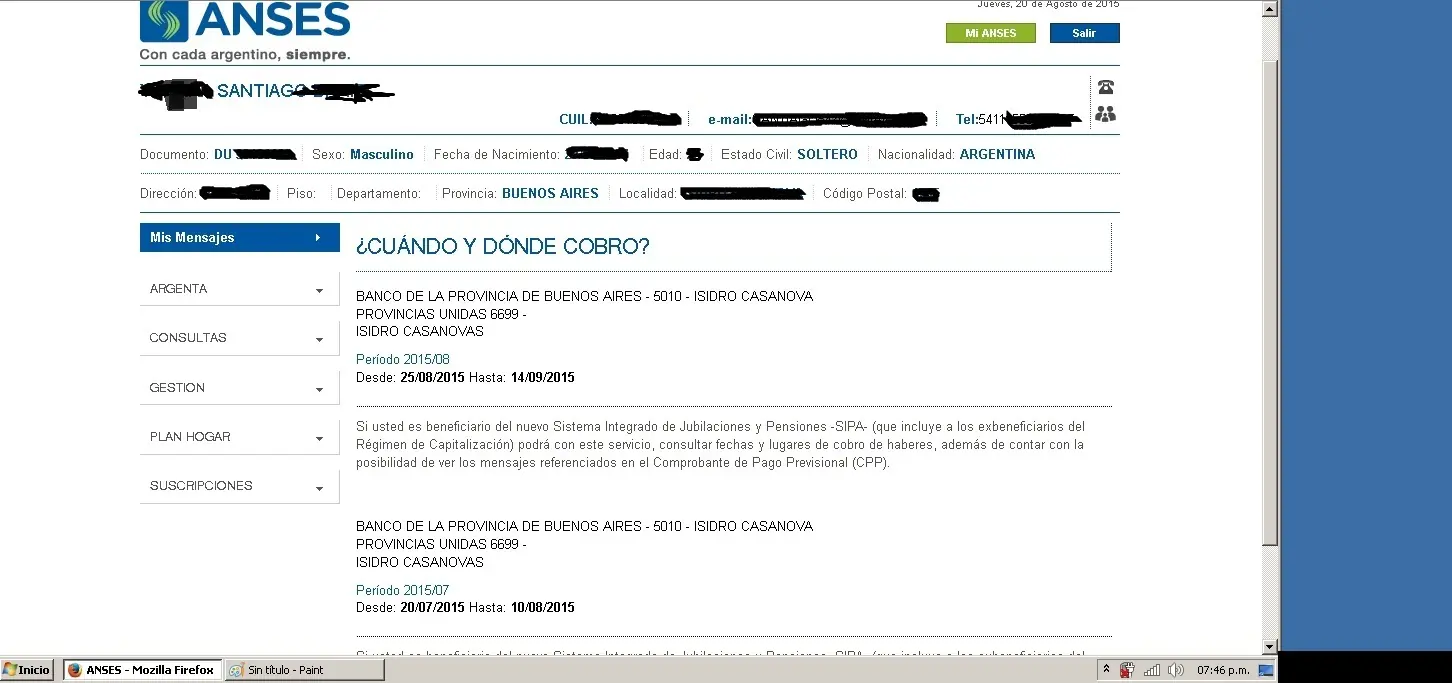Screen dimensions: 1452x683
Task: Click the volume speaker tray icon
Action: (1176, 670)
